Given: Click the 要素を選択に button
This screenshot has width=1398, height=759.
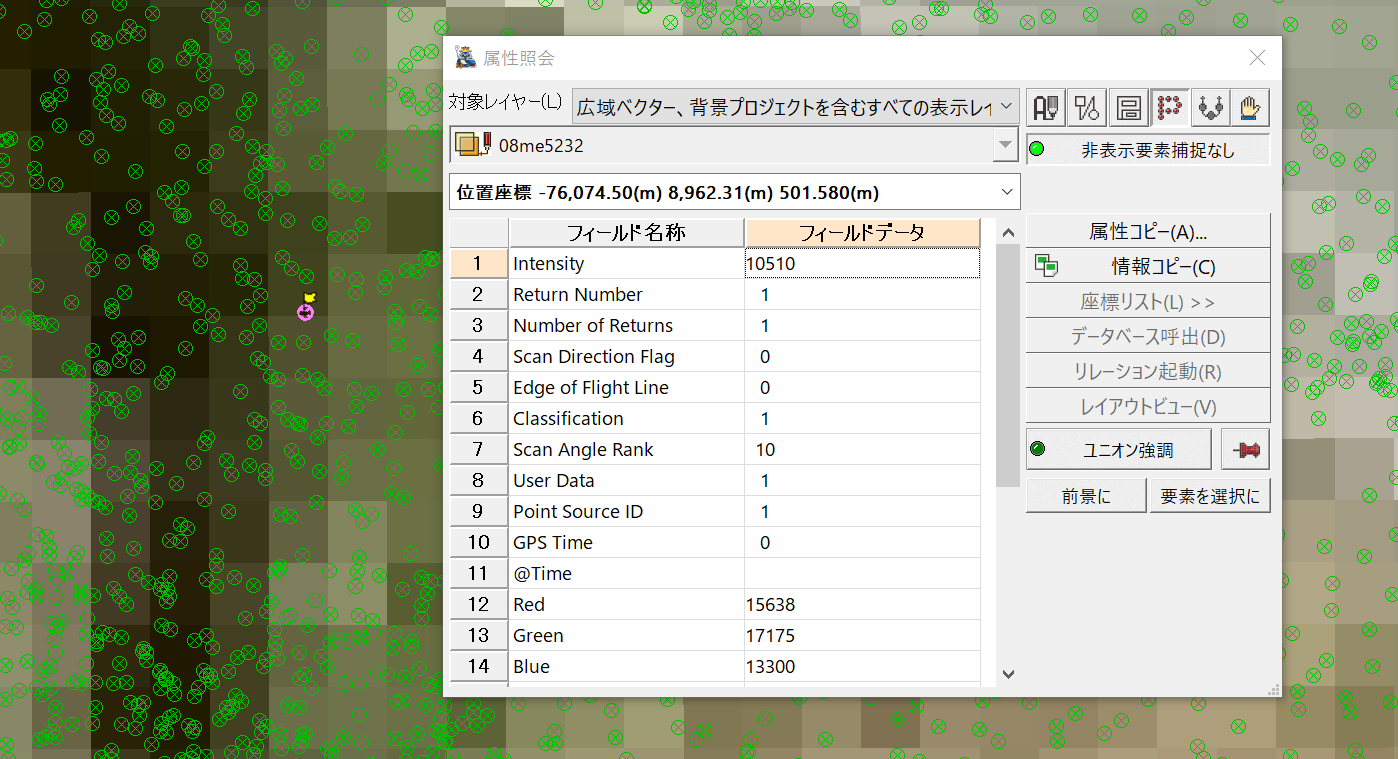Looking at the screenshot, I should coord(1210,496).
